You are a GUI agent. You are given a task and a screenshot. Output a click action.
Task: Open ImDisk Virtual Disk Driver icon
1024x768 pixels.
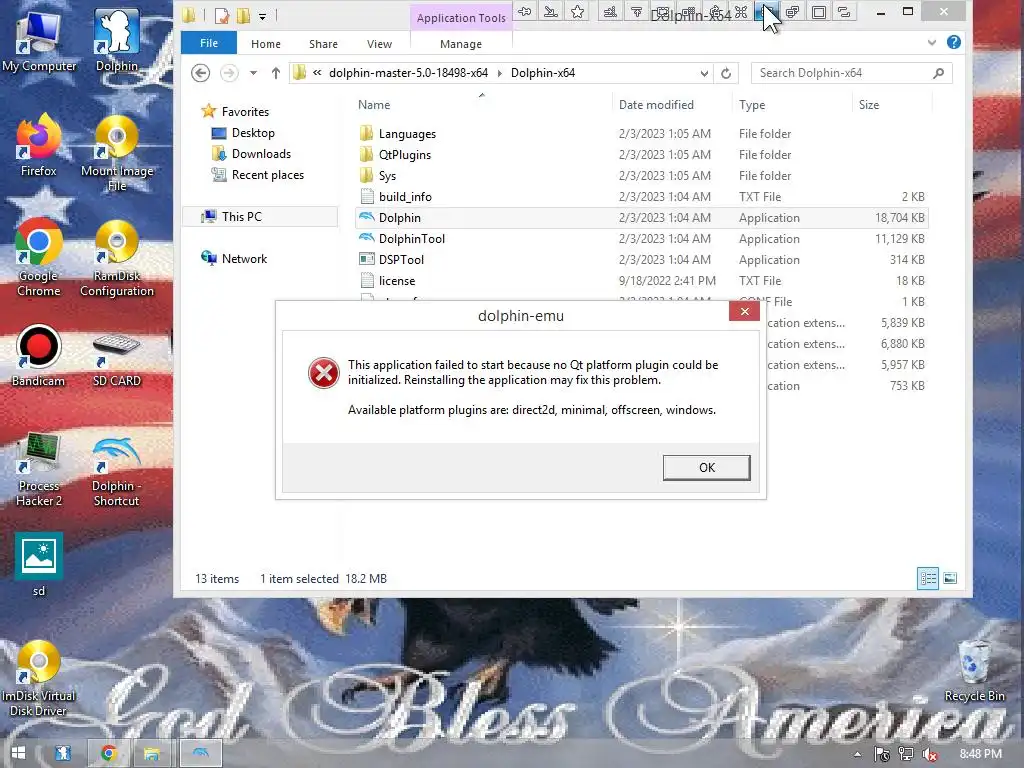point(39,679)
